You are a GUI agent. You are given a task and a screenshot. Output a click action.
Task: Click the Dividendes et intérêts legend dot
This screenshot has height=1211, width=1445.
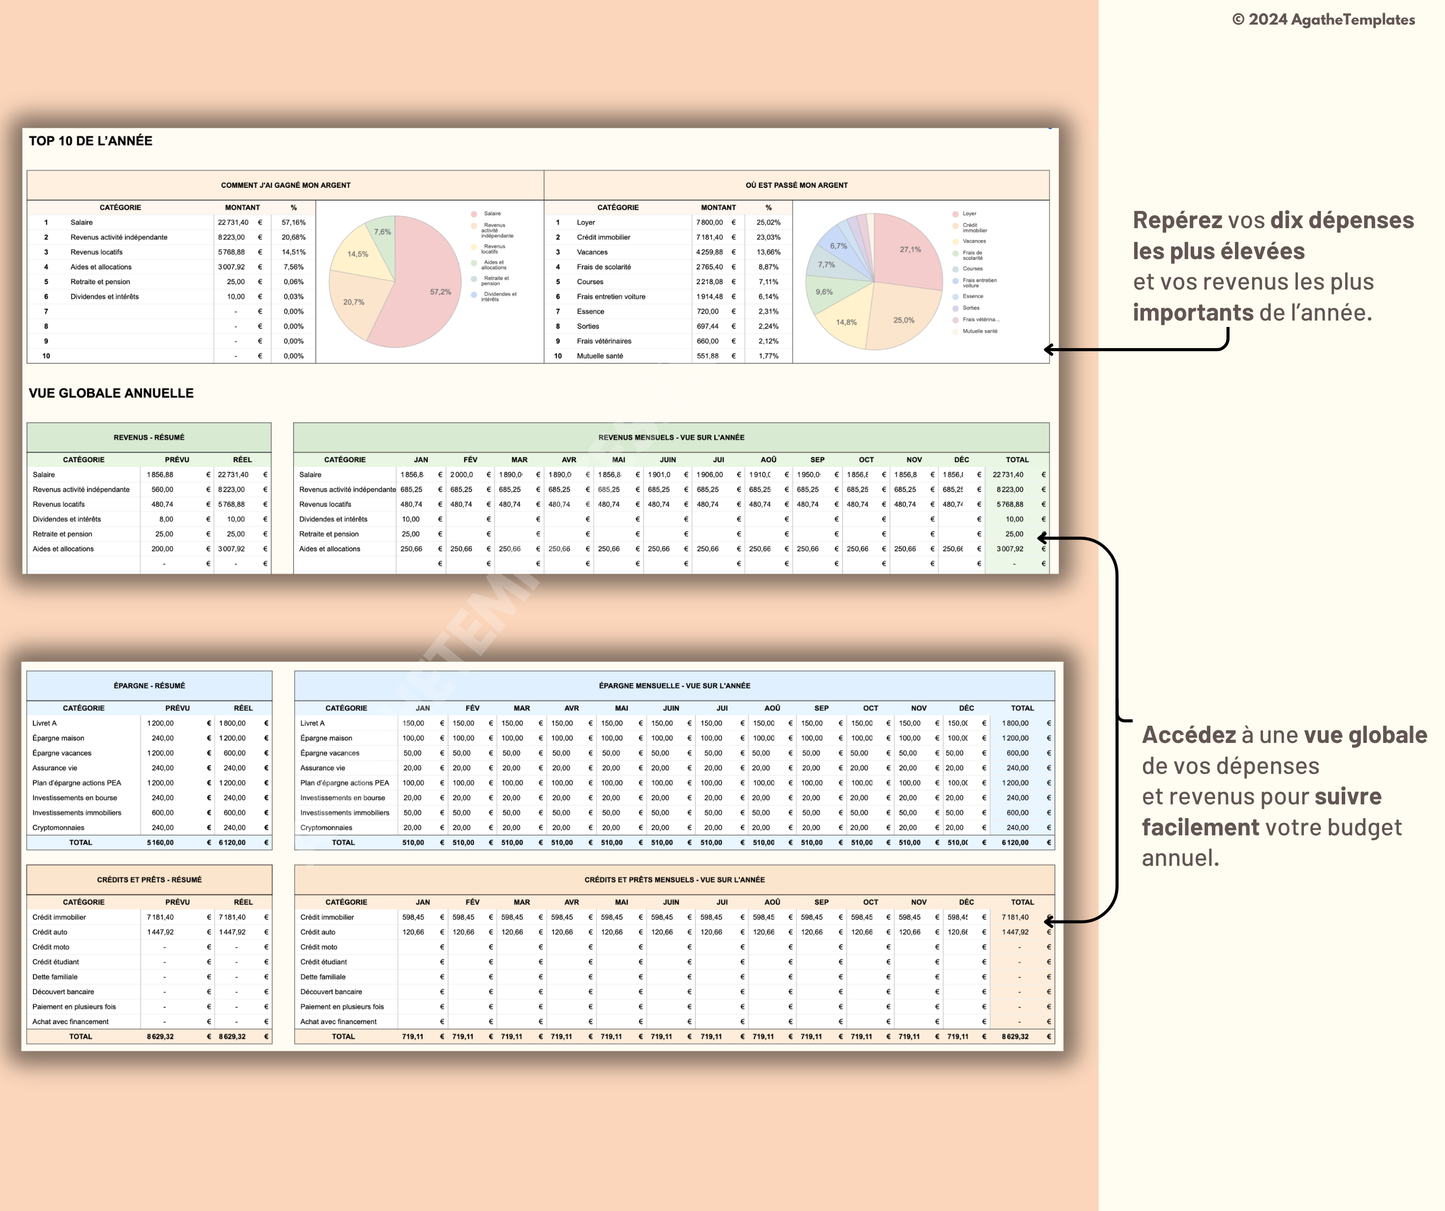[x=473, y=294]
